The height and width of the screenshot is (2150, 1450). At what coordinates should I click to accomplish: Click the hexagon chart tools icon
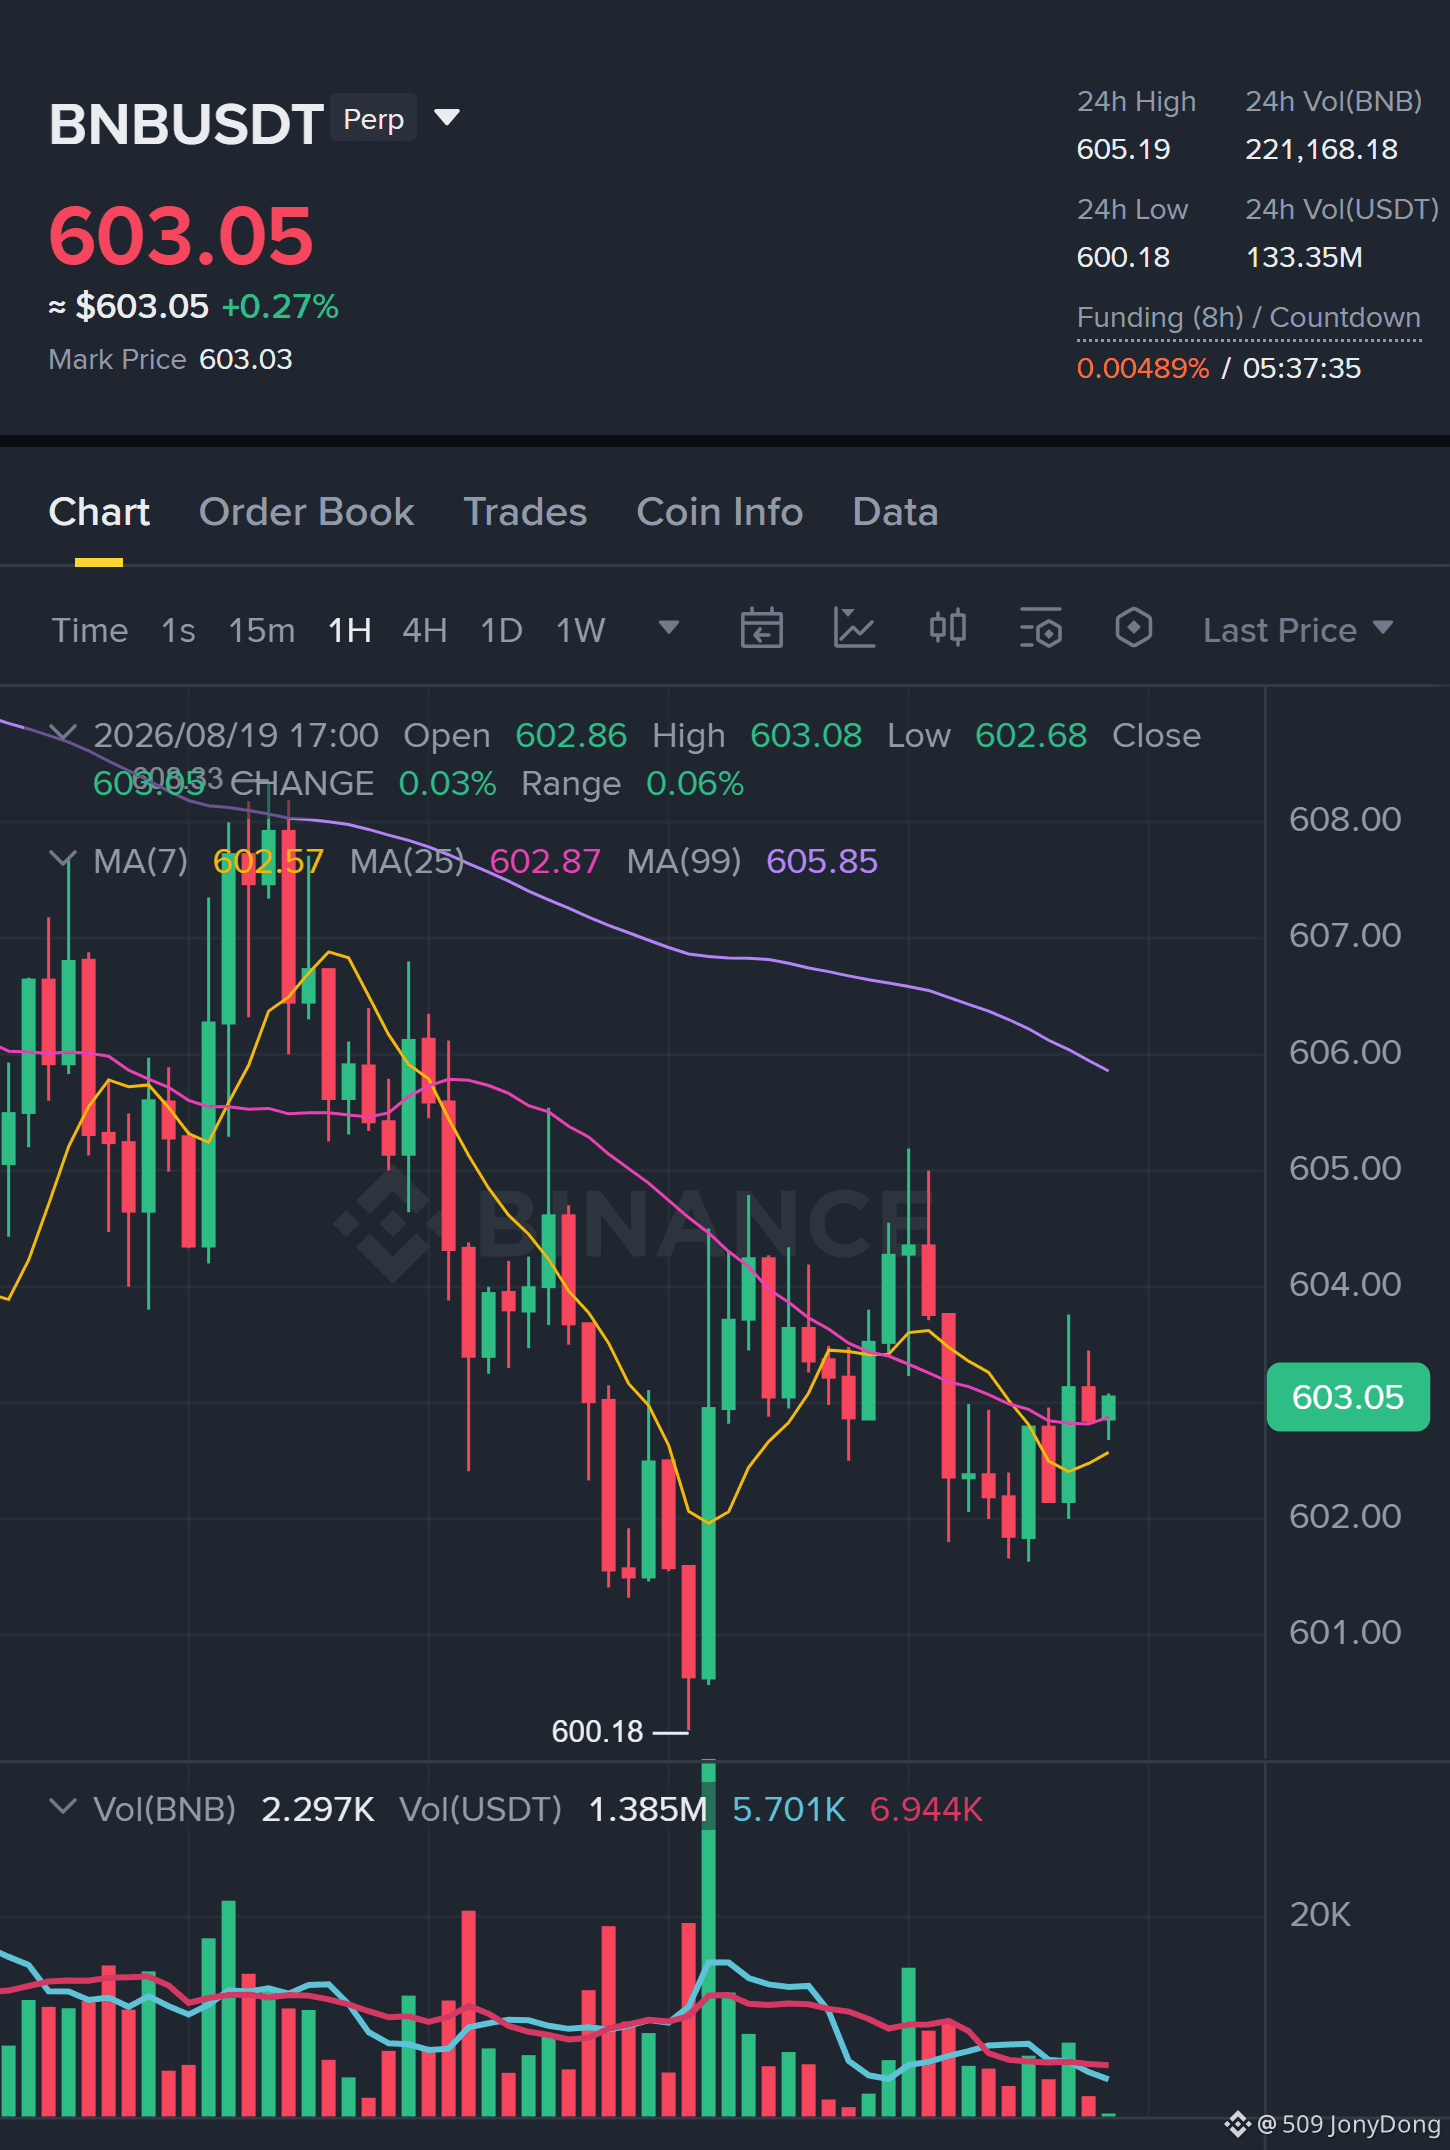(1133, 629)
